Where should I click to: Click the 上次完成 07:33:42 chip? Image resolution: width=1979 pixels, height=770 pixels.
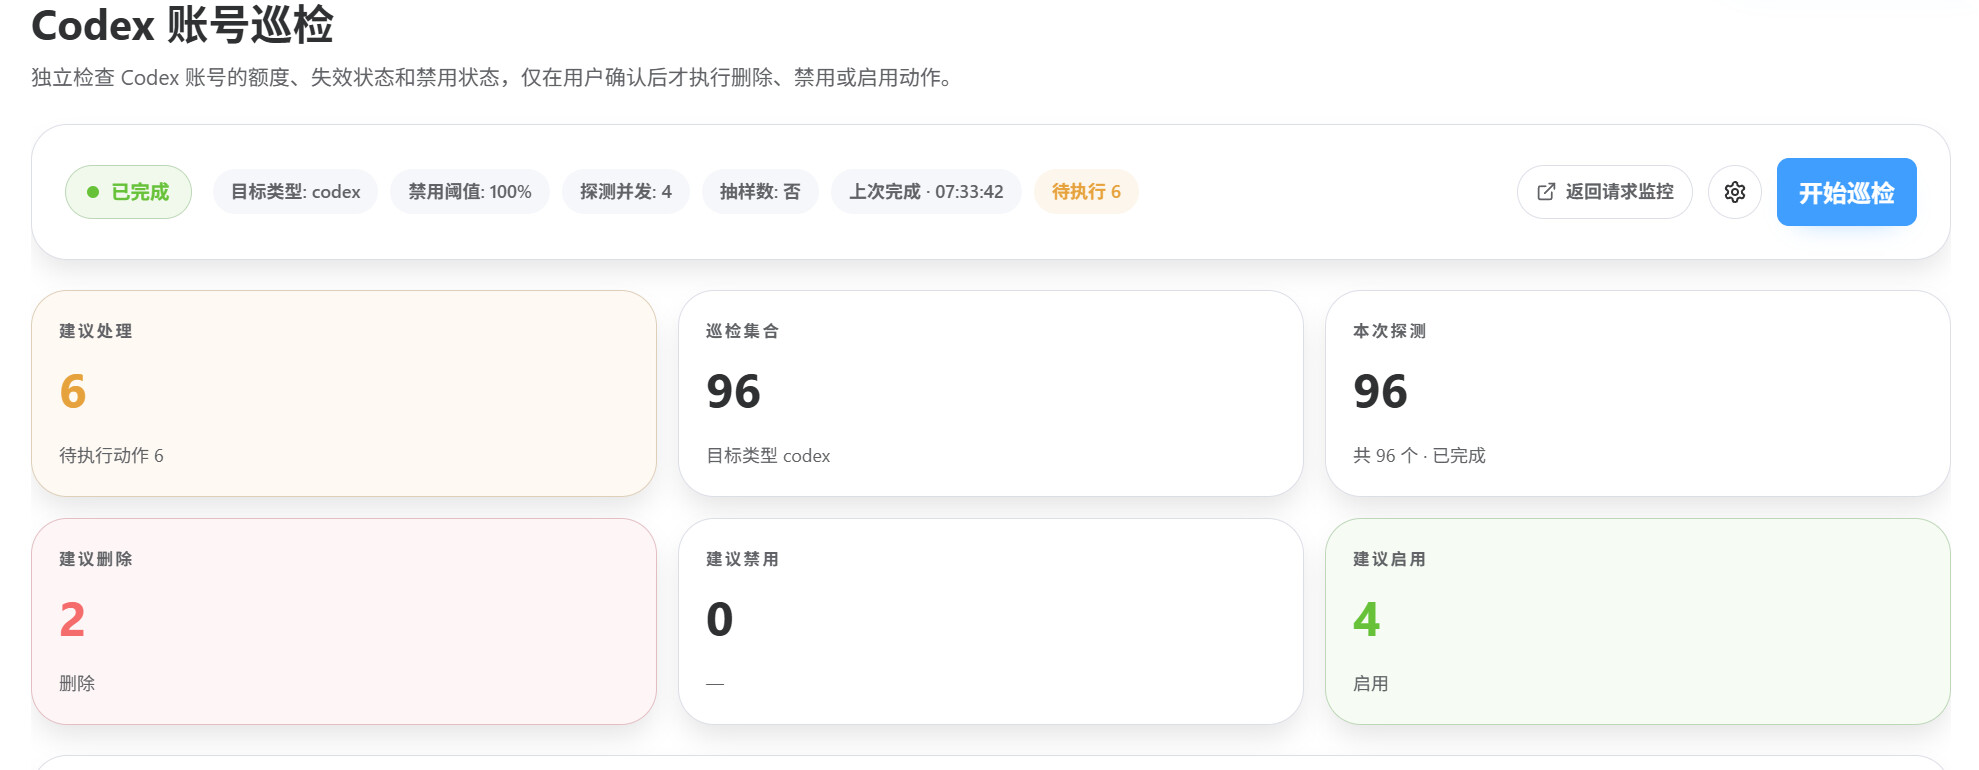point(926,192)
